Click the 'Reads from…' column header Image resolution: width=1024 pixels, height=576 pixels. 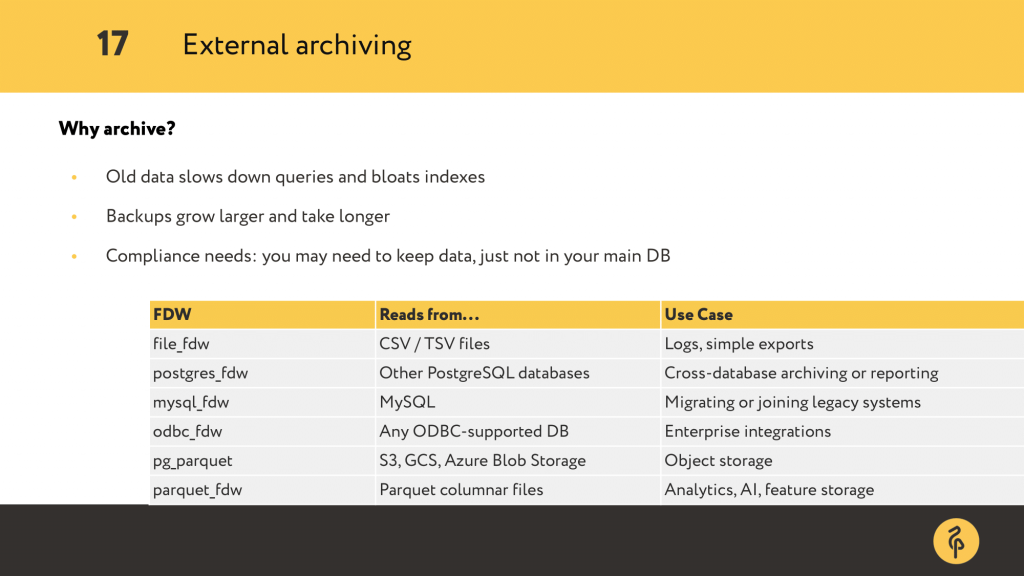(518, 315)
